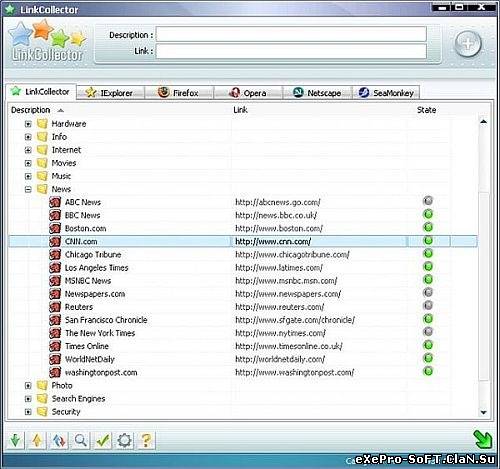Click the gray state indicator for Reuters
Image resolution: width=500 pixels, height=469 pixels.
pyautogui.click(x=428, y=306)
